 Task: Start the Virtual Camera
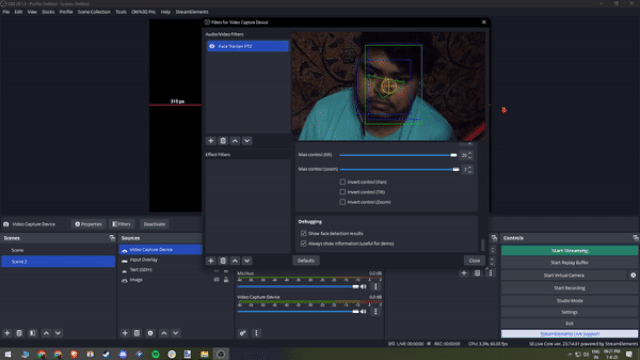coord(564,275)
